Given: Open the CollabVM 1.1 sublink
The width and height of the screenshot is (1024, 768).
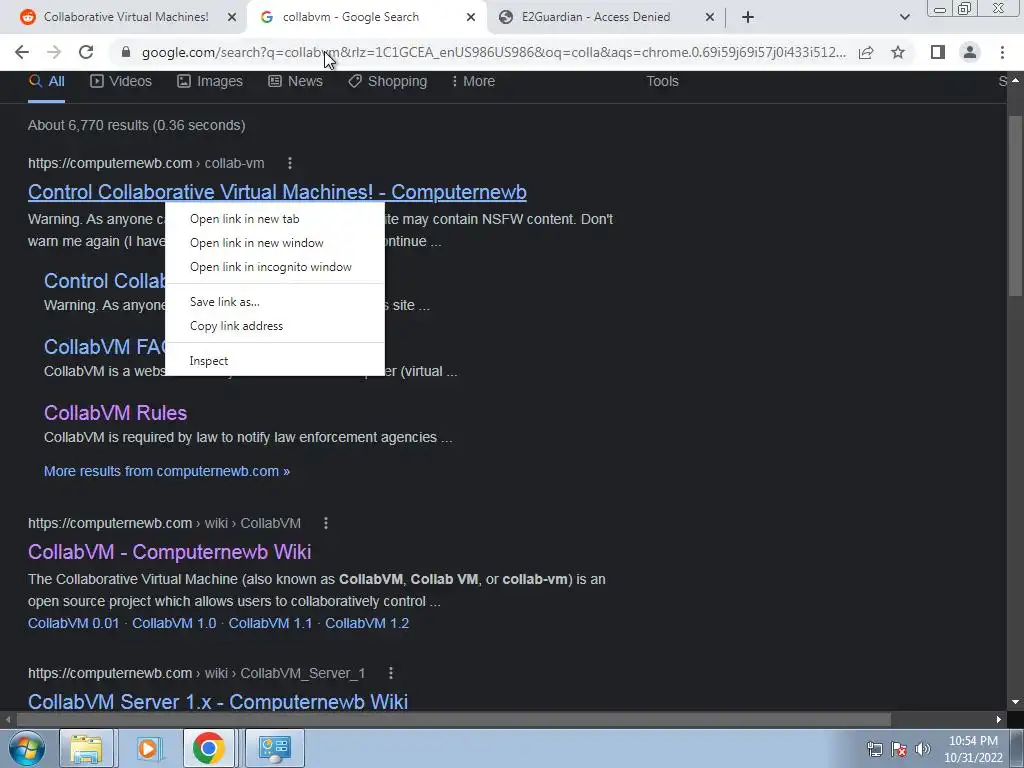Looking at the screenshot, I should pos(270,623).
